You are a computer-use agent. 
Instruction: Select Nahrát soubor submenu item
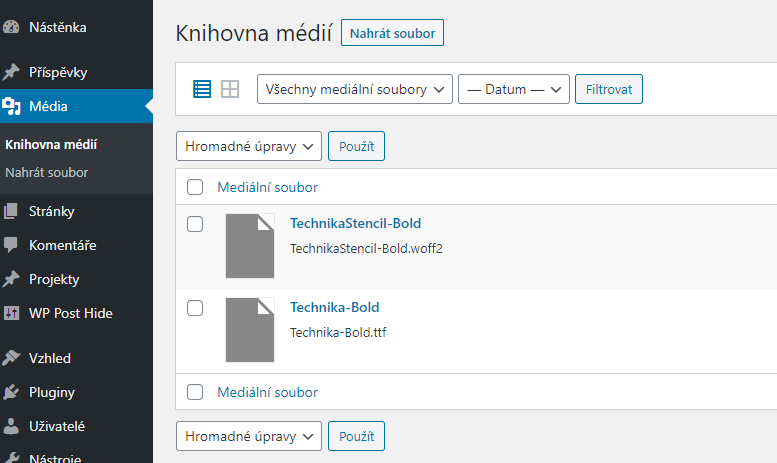[47, 173]
